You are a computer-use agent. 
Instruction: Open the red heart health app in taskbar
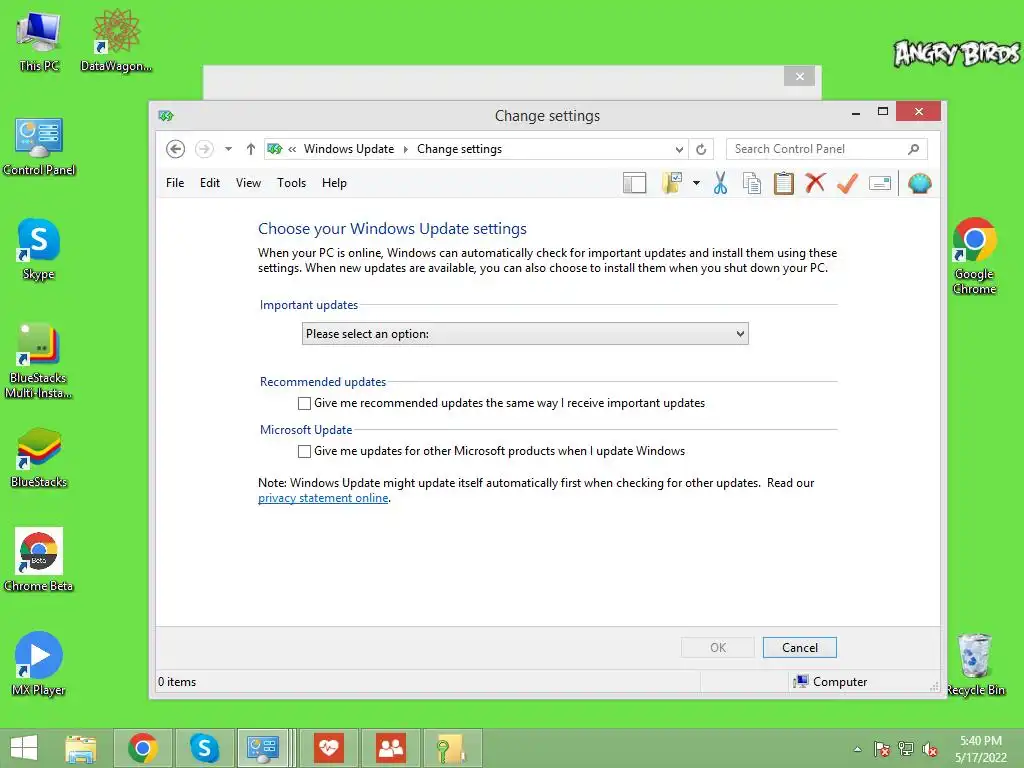click(x=328, y=748)
